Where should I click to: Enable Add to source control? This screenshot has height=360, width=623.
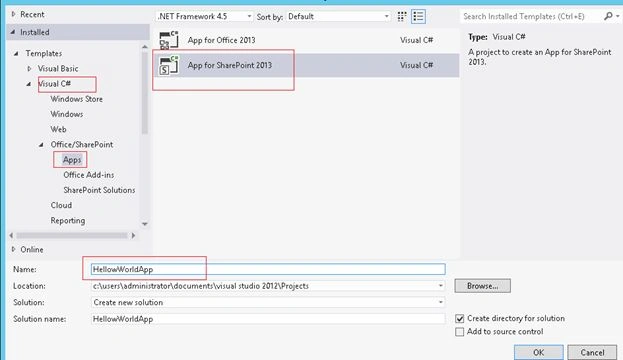[460, 332]
